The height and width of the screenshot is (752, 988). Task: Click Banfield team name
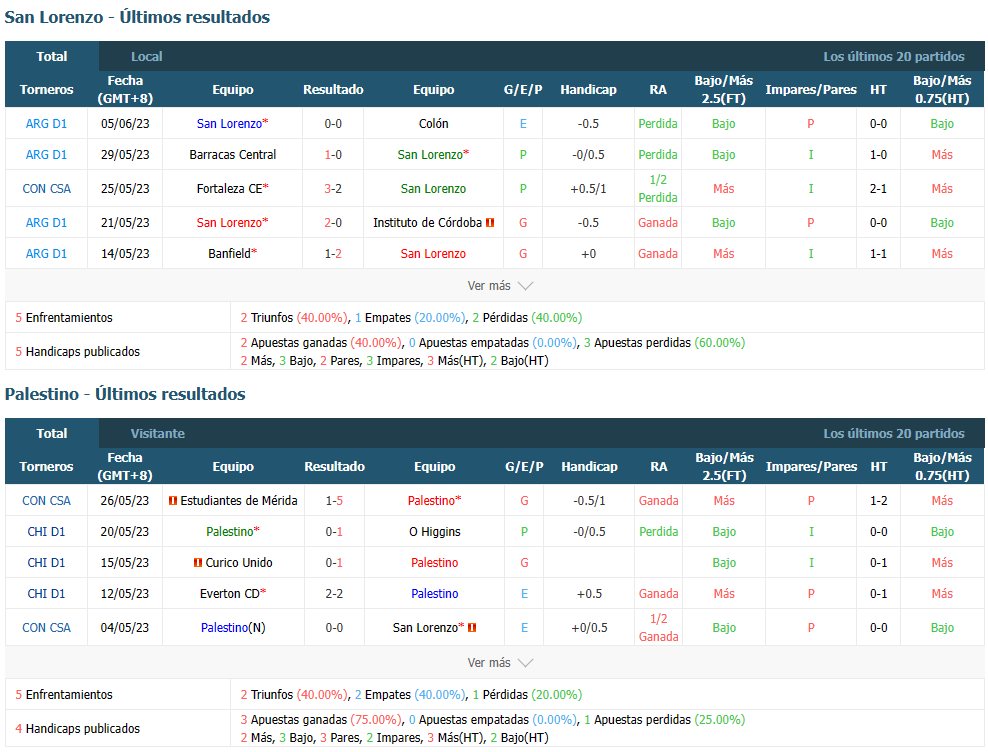pos(229,253)
